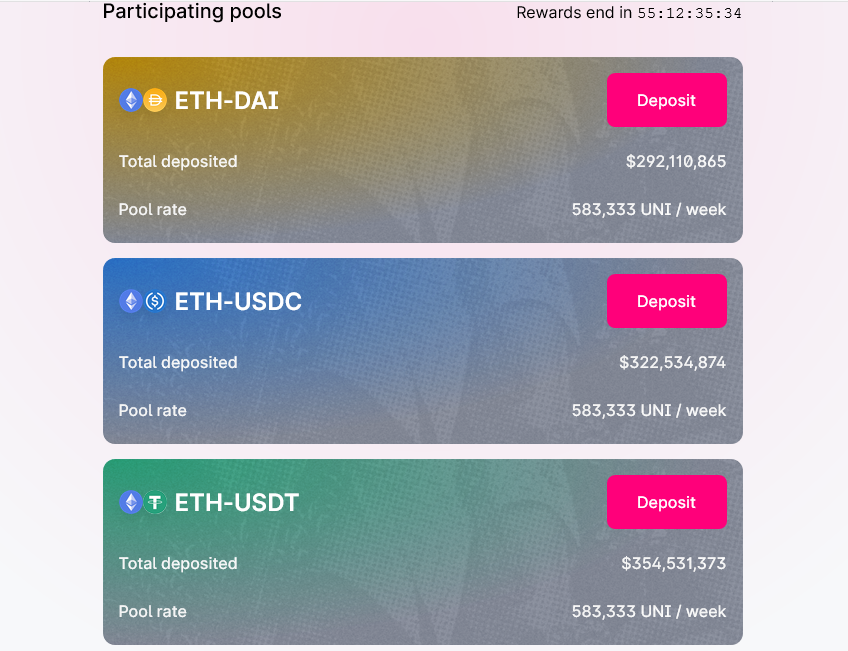Select the ETH-USDC pool name
848x651 pixels.
pos(238,301)
